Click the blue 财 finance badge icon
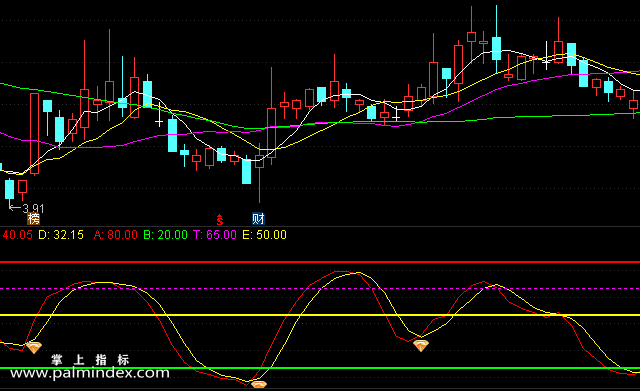The height and width of the screenshot is (391, 640). click(x=258, y=219)
